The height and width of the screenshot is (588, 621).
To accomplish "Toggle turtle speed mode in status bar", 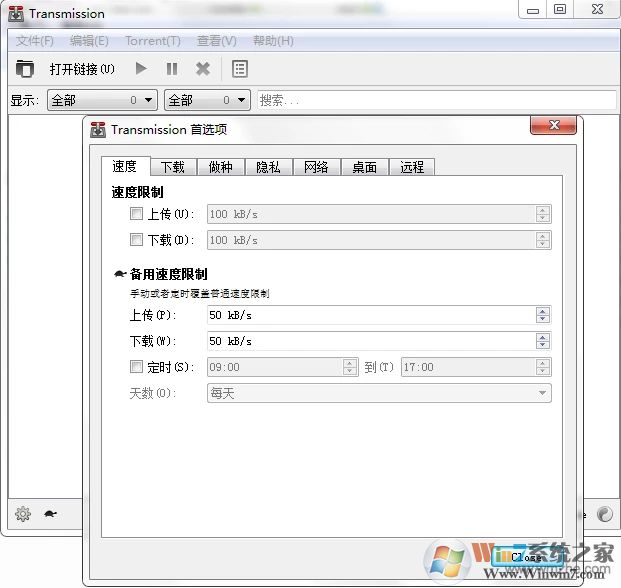I will 51,514.
